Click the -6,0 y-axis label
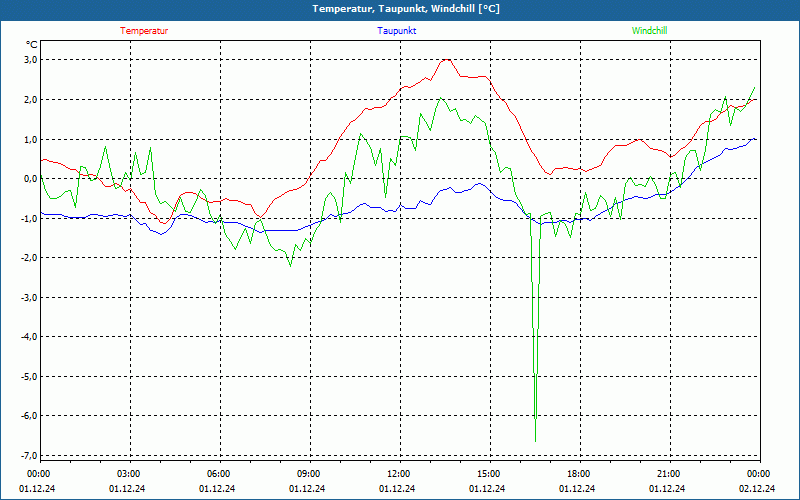This screenshot has height=500, width=800. tap(30, 416)
